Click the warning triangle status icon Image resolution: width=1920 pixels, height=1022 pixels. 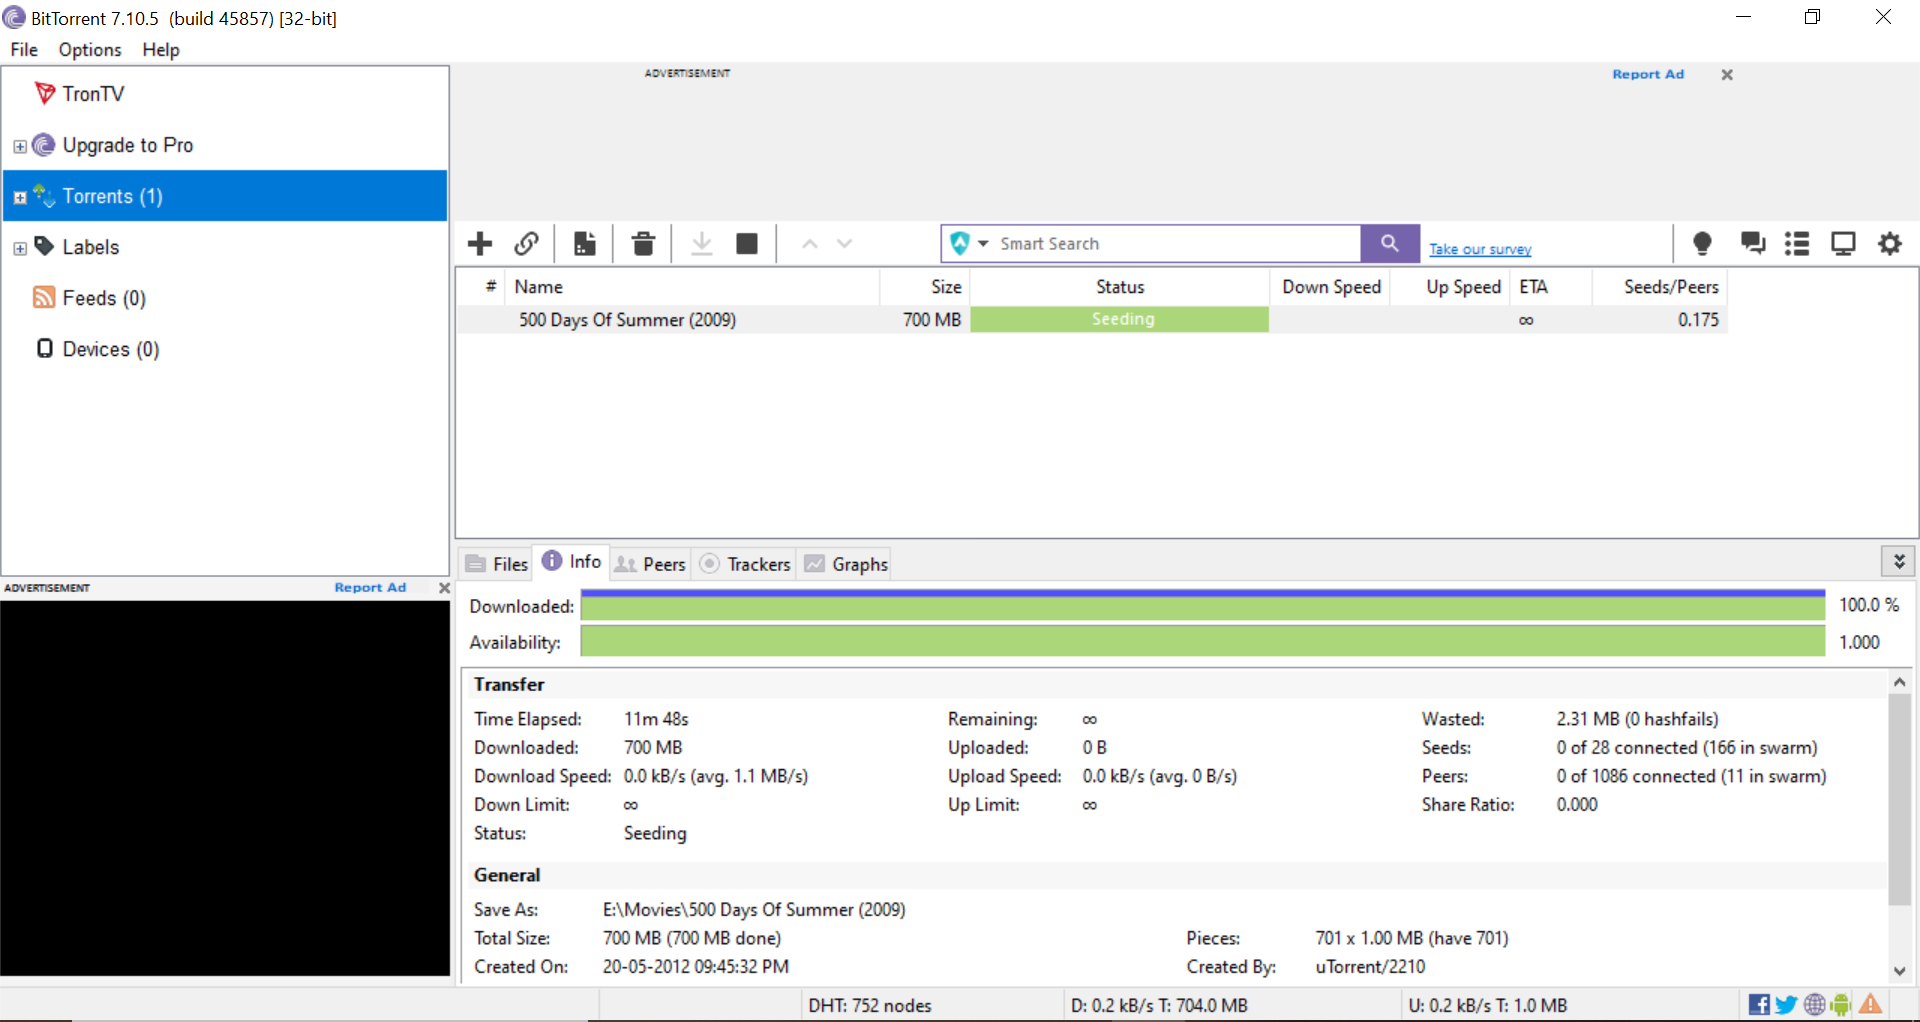1871,1005
